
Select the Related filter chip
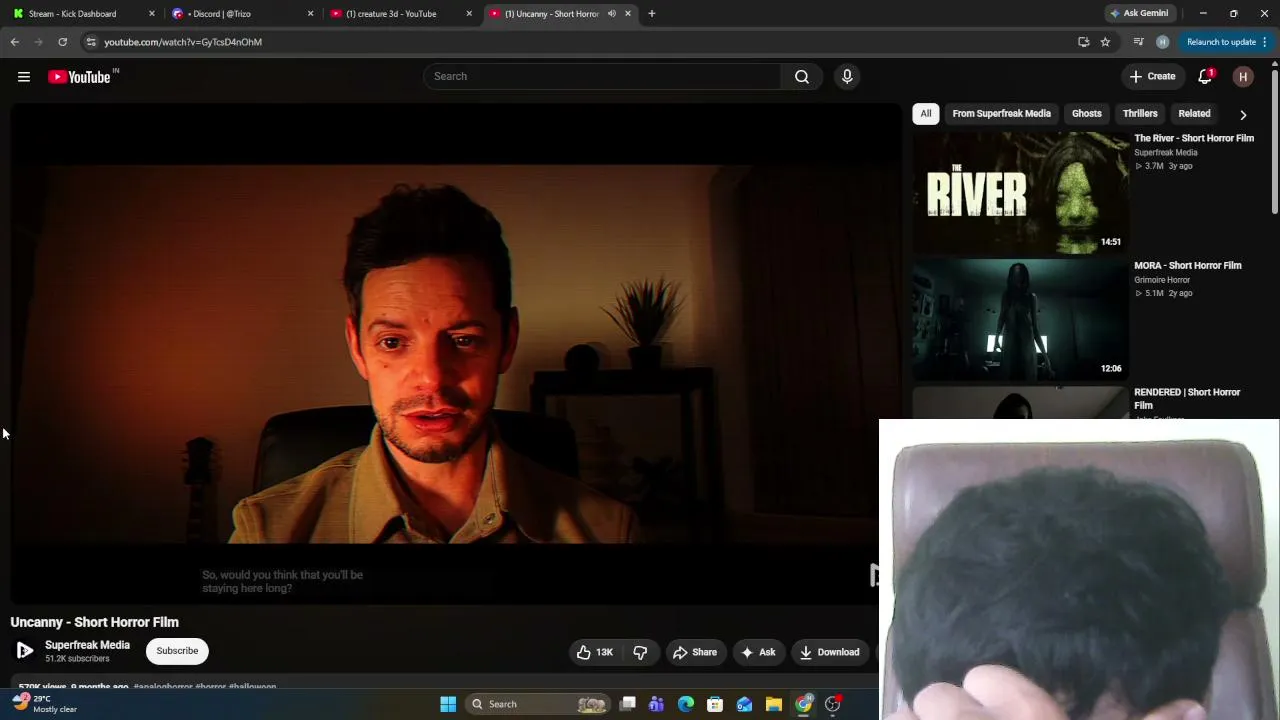[x=1194, y=114]
